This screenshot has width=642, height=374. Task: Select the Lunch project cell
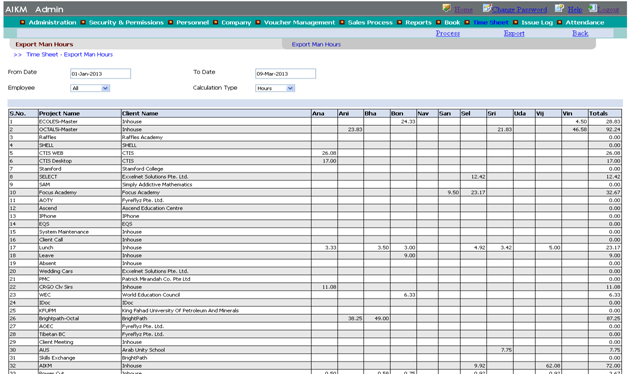[80, 248]
